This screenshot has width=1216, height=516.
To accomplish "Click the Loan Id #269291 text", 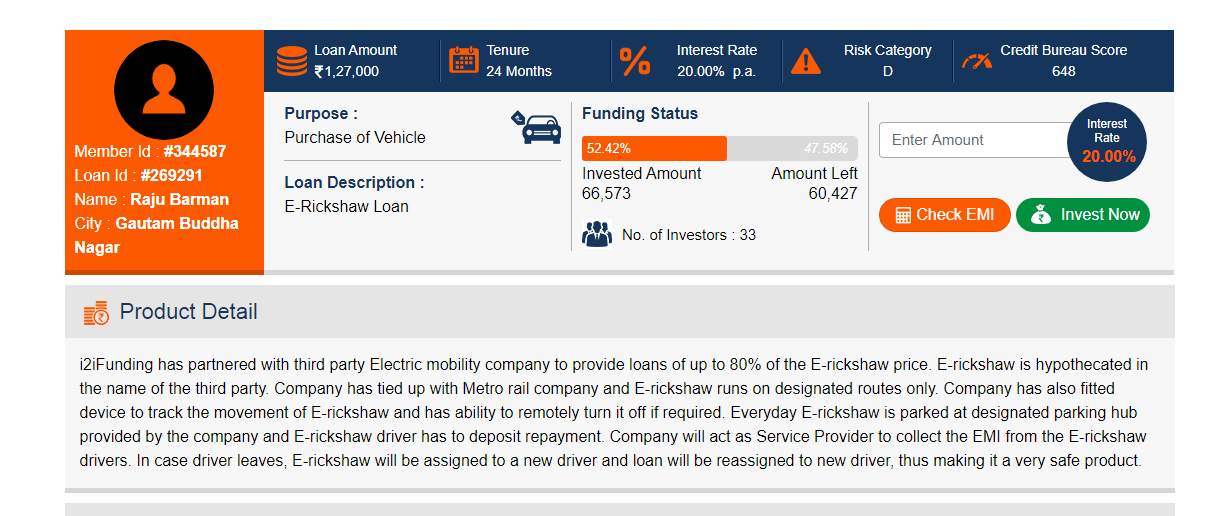I will click(139, 176).
